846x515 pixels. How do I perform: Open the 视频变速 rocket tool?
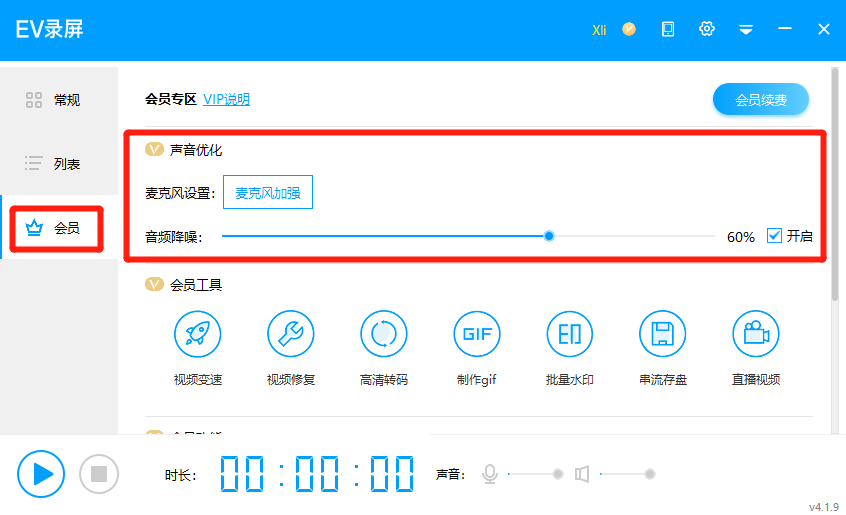(197, 335)
